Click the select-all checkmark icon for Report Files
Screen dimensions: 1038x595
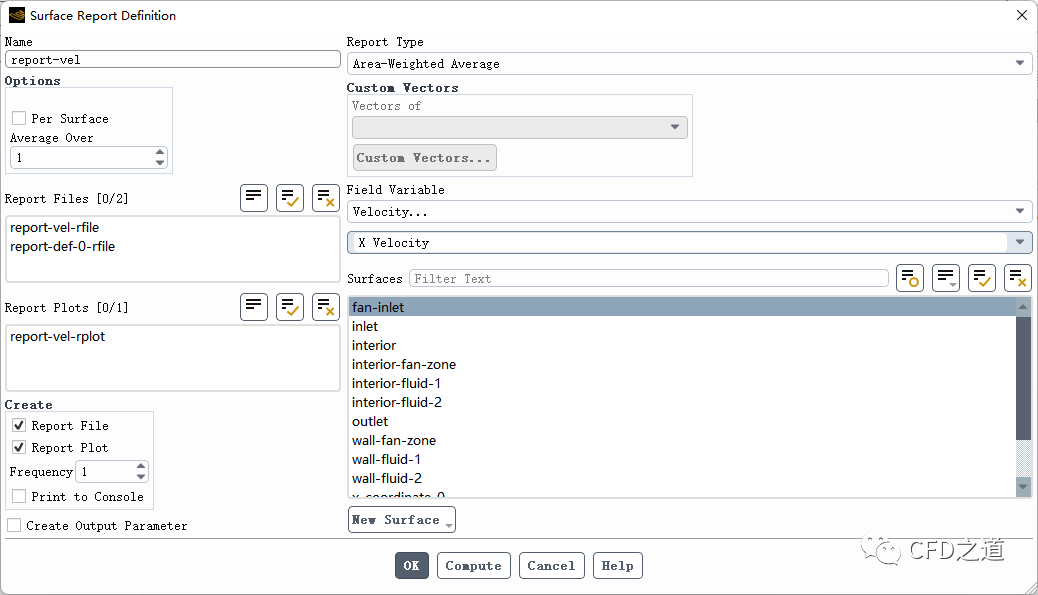click(290, 198)
